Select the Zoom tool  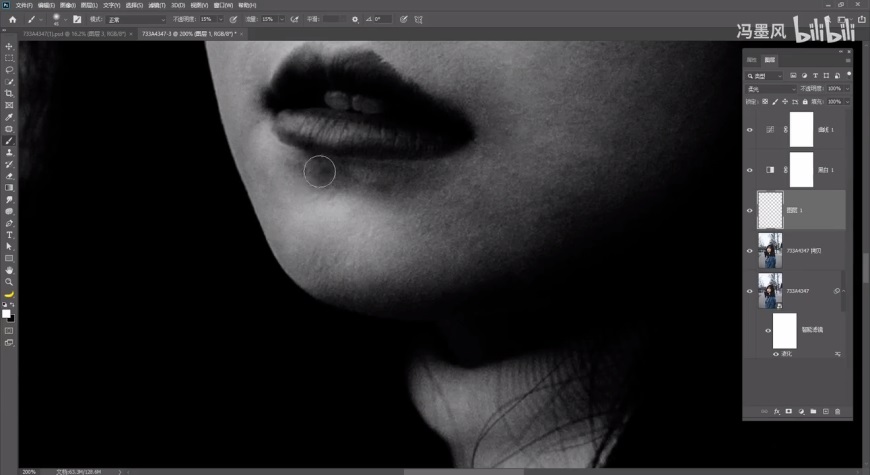pos(9,282)
